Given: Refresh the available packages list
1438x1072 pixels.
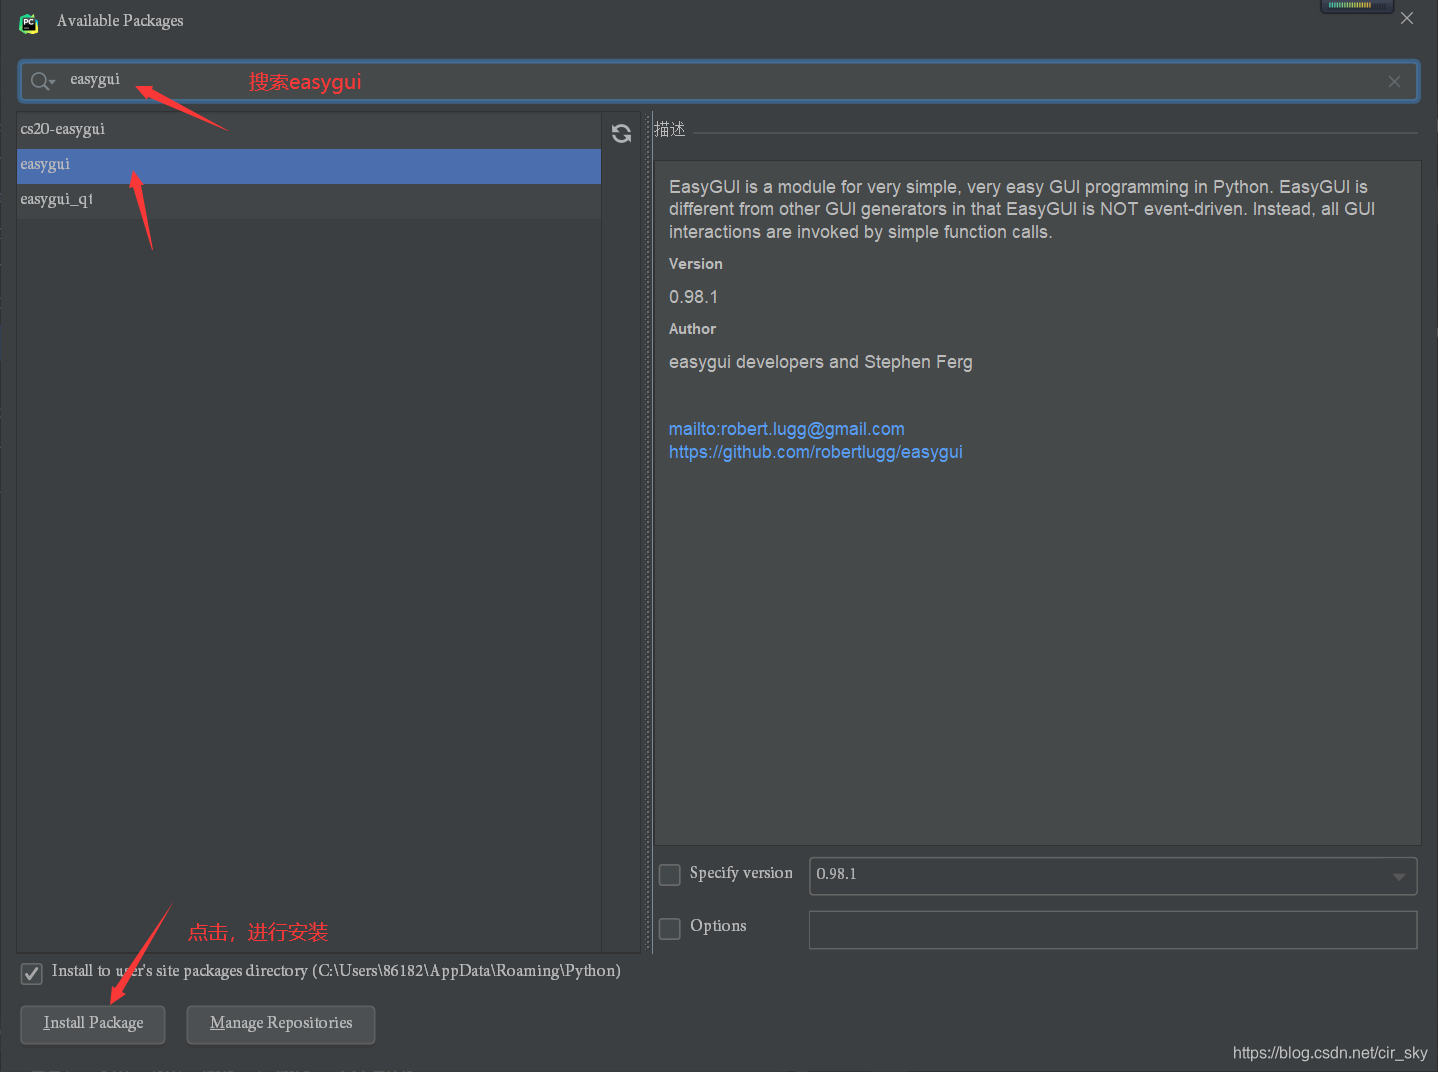Looking at the screenshot, I should tap(621, 132).
